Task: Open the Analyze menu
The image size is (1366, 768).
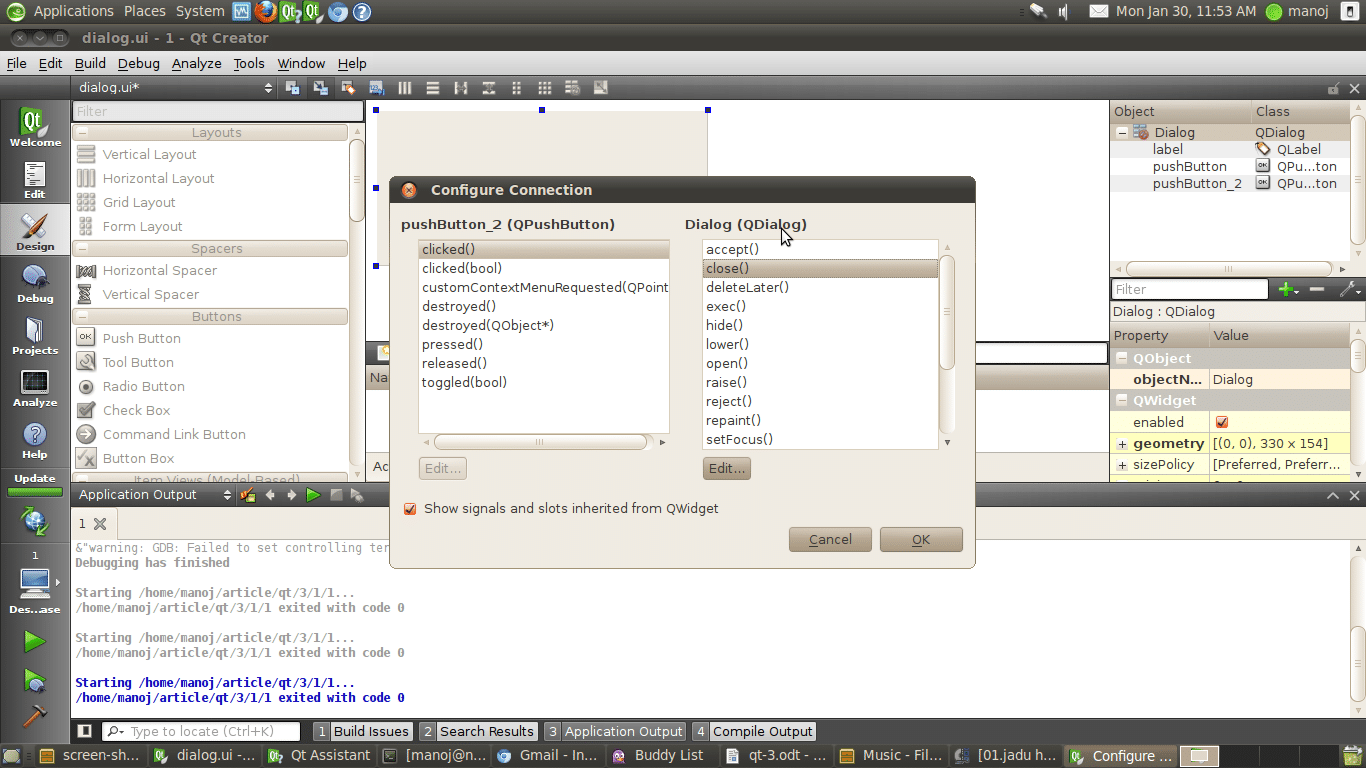Action: (196, 63)
